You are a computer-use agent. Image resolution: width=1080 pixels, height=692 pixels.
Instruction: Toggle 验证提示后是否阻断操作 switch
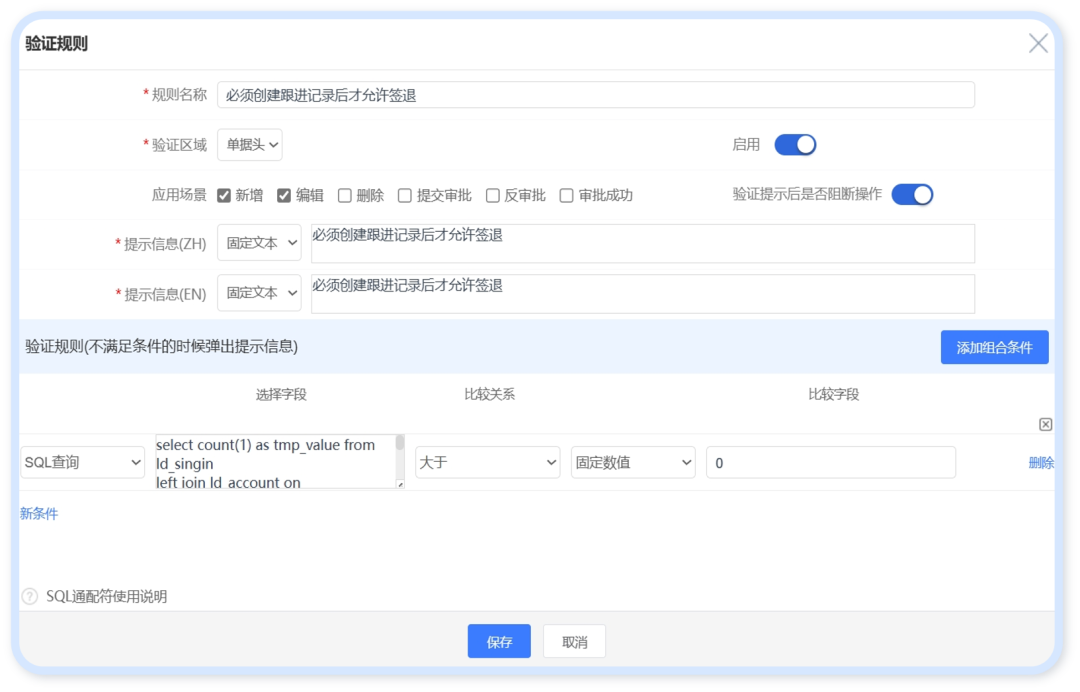[x=912, y=194]
